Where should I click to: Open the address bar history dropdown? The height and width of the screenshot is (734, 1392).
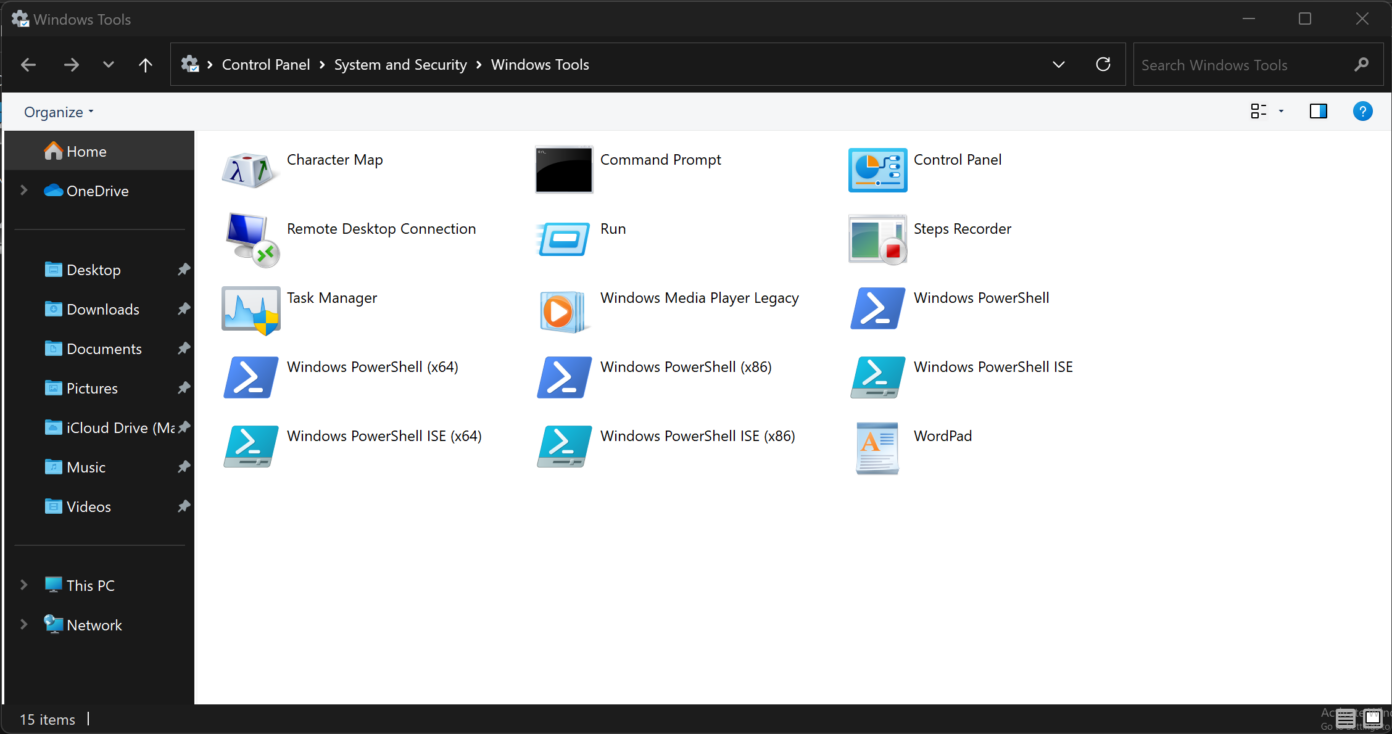tap(1058, 64)
